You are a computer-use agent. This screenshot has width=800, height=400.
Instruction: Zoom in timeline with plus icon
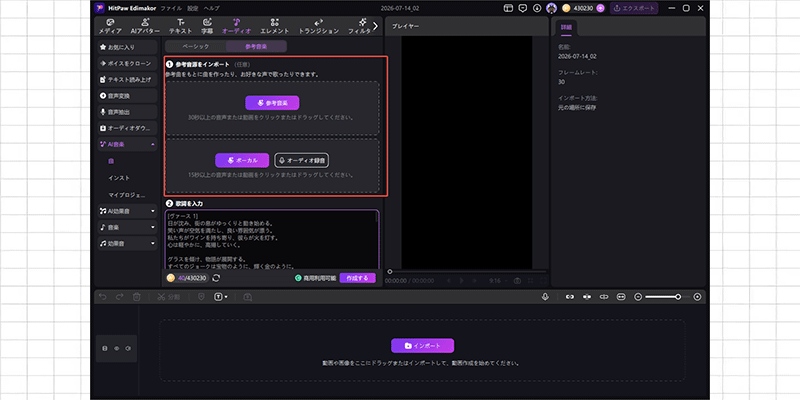pos(697,296)
